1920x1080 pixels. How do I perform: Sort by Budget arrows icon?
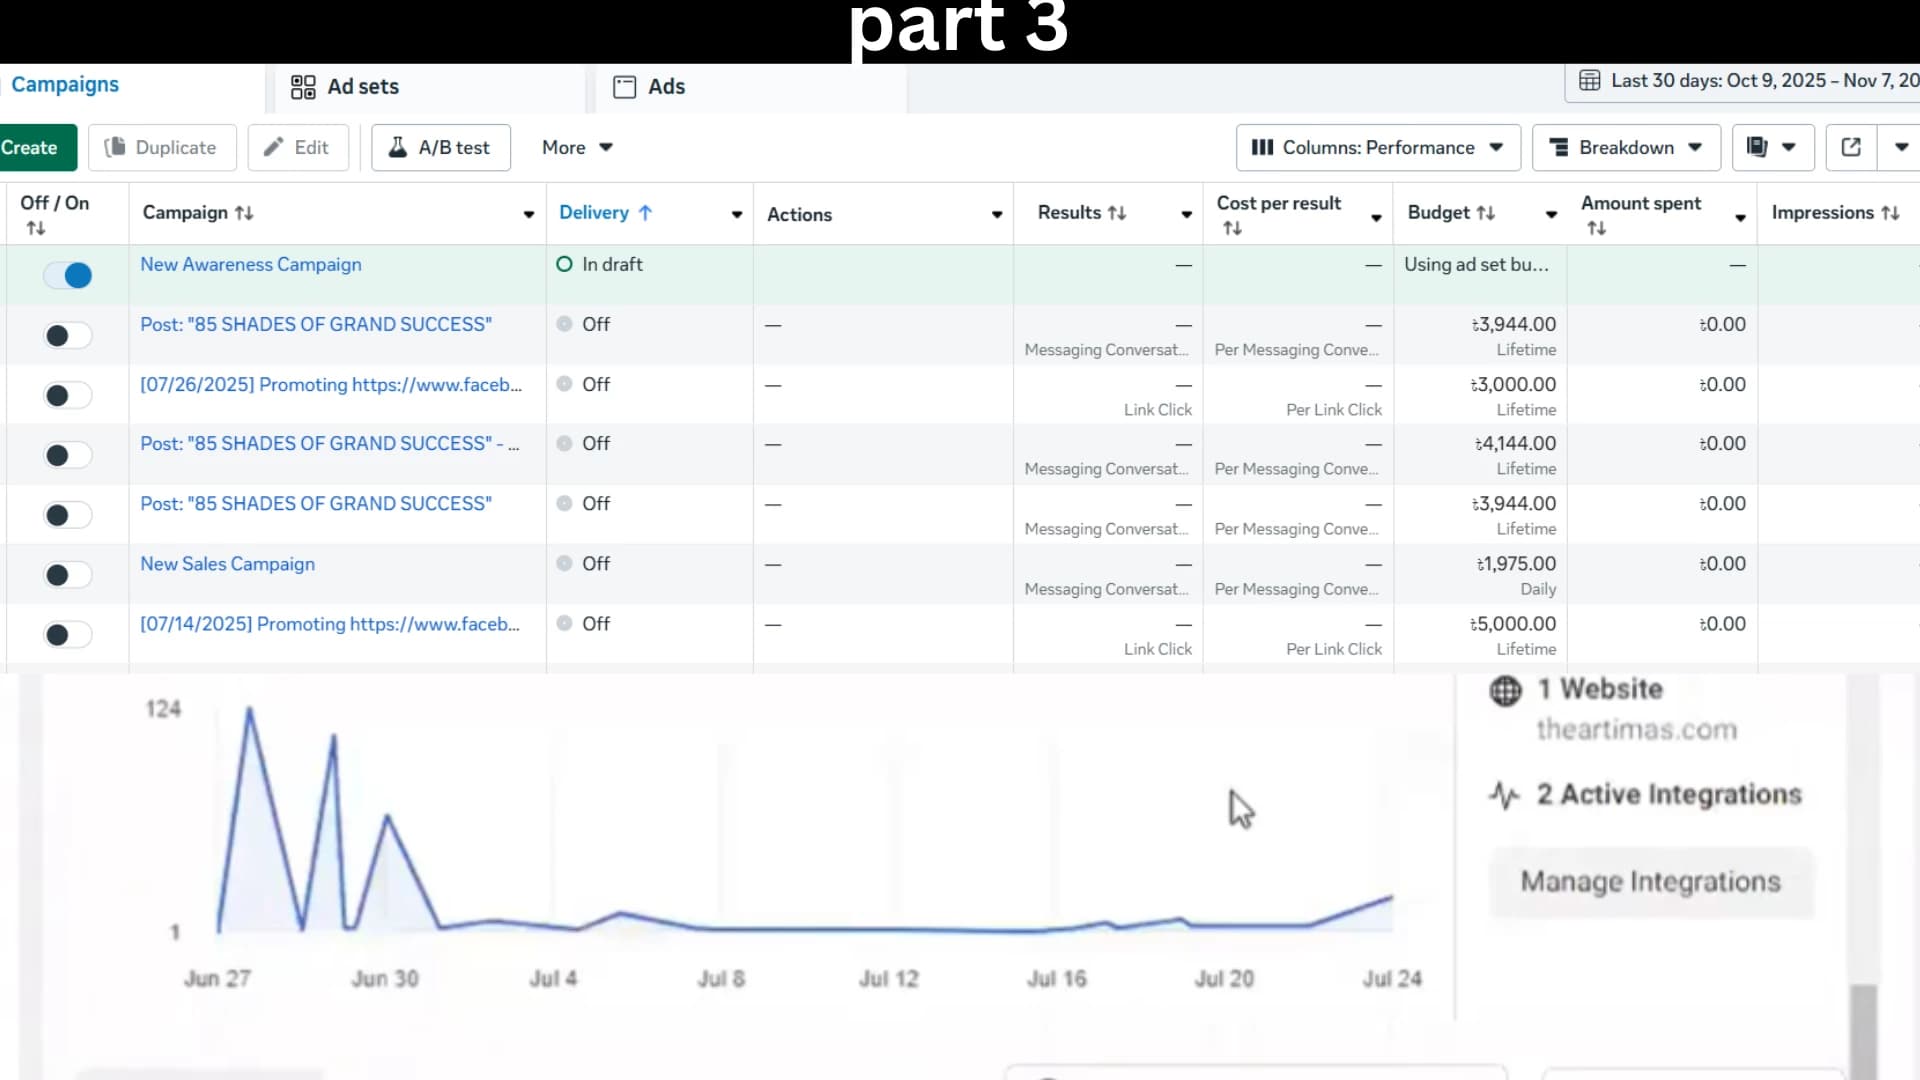[1486, 213]
